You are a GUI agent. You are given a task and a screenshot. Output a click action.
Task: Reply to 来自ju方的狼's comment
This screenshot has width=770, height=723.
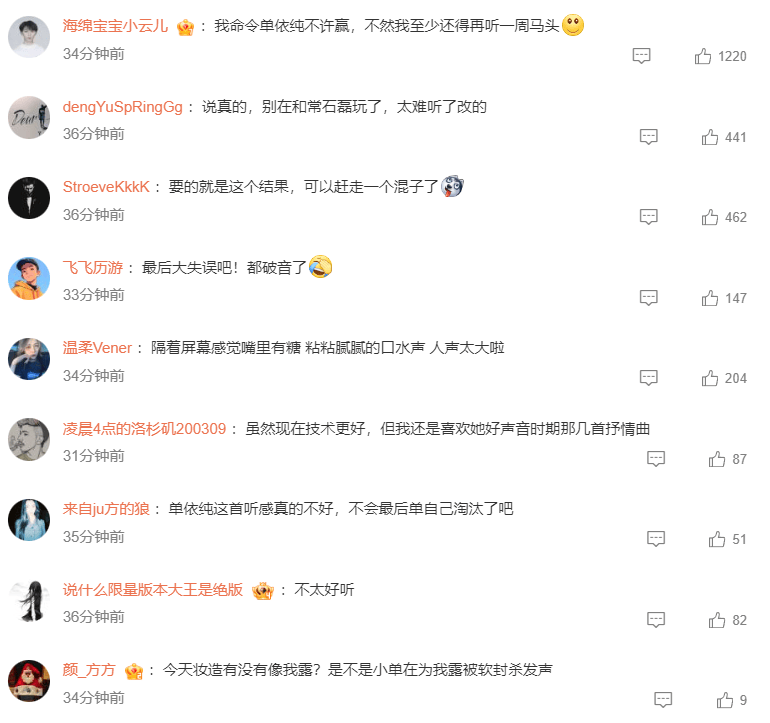656,539
